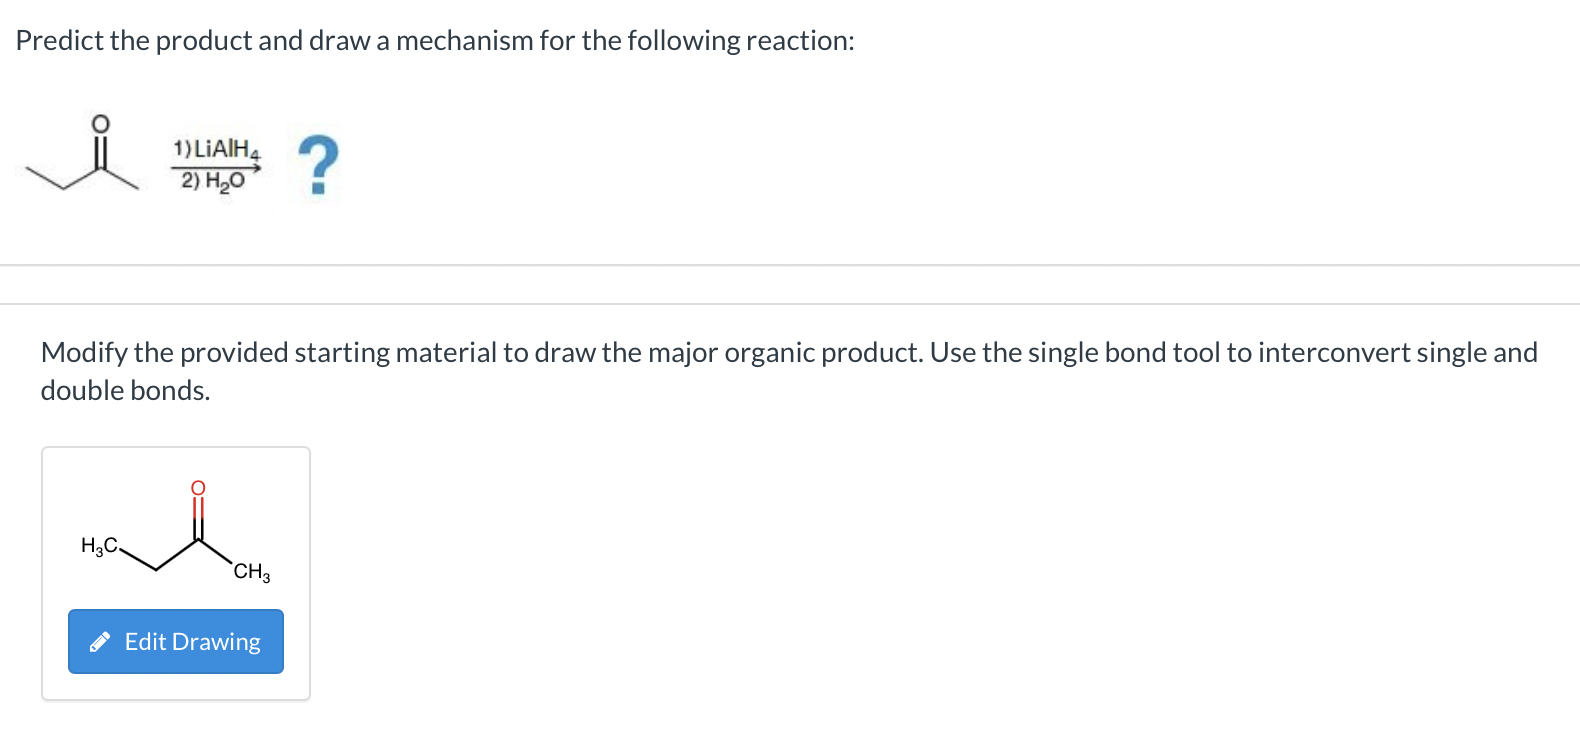The width and height of the screenshot is (1580, 750).
Task: Open the Edit Drawing tool
Action: coord(175,641)
